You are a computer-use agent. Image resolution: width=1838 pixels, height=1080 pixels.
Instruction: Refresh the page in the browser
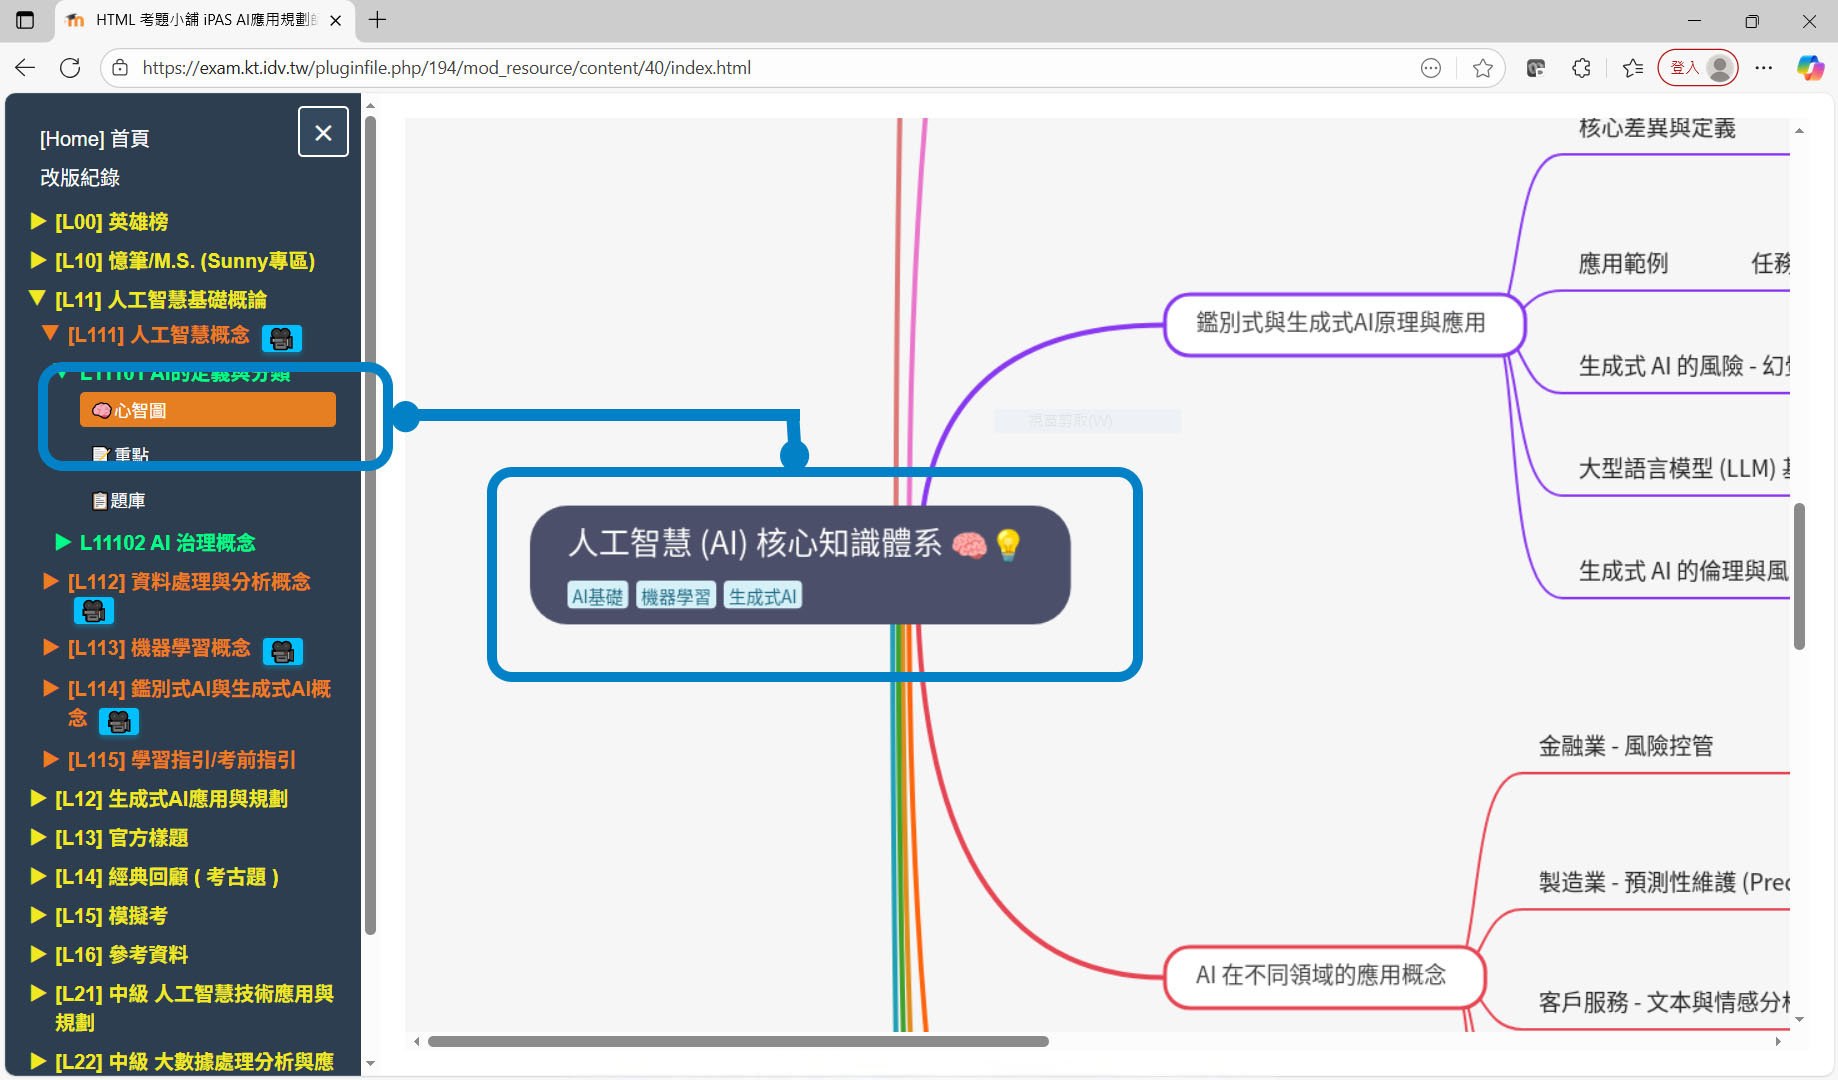coord(70,68)
